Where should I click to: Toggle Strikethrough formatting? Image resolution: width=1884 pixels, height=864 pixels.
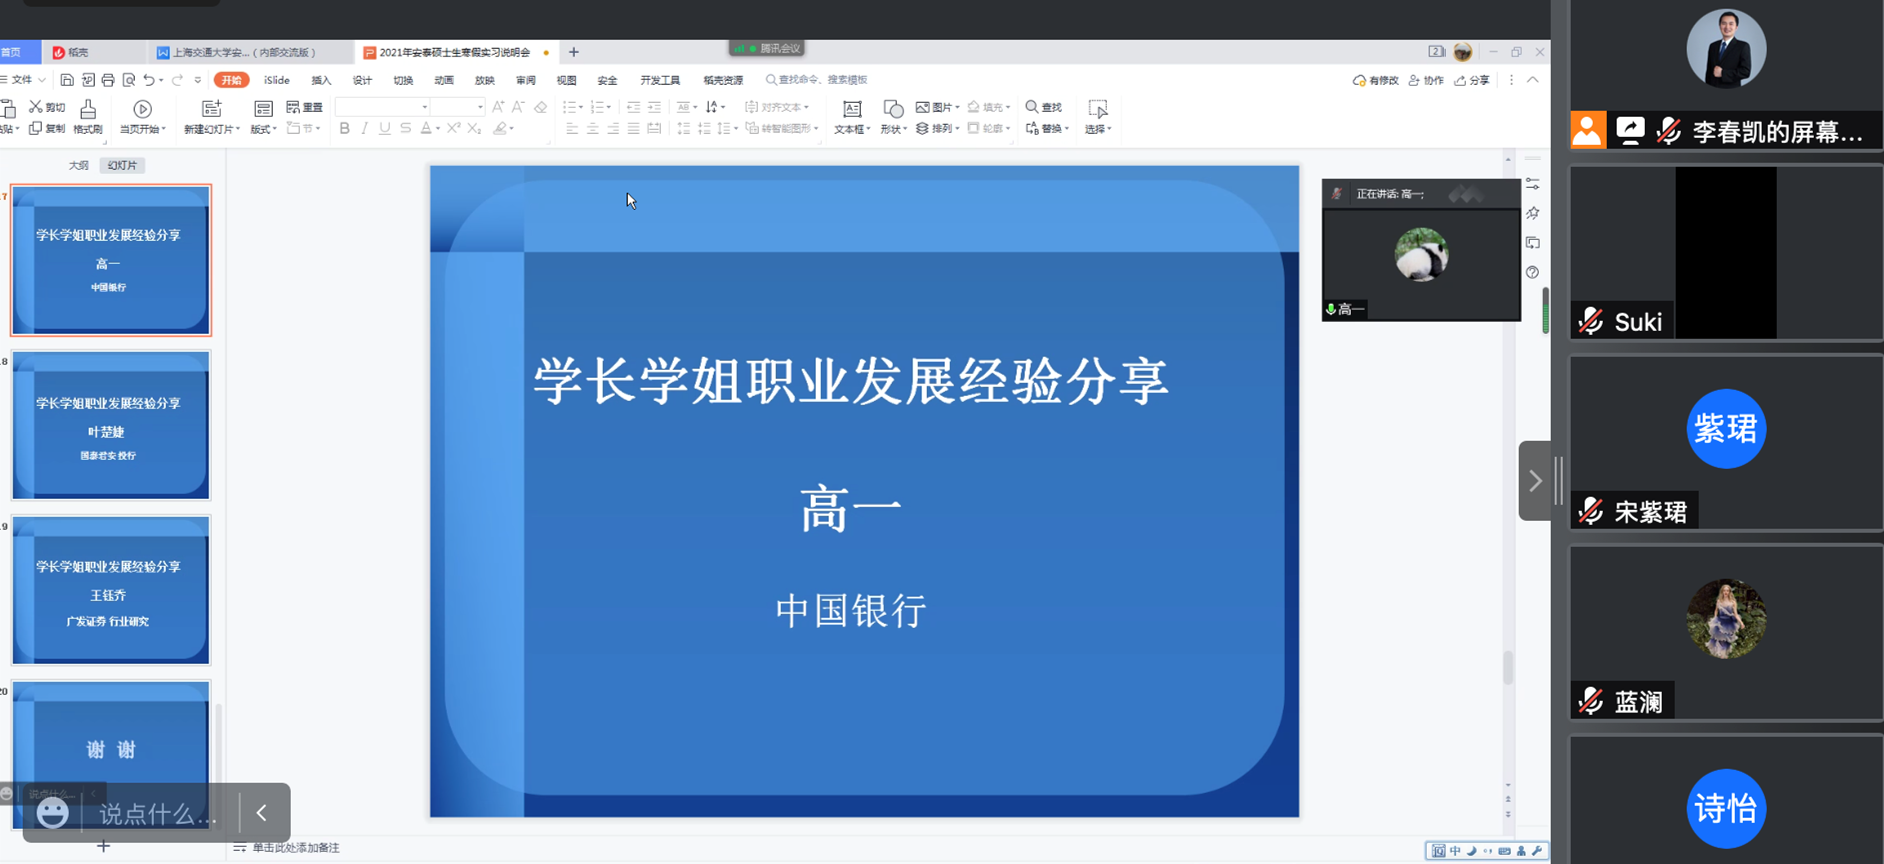click(405, 128)
